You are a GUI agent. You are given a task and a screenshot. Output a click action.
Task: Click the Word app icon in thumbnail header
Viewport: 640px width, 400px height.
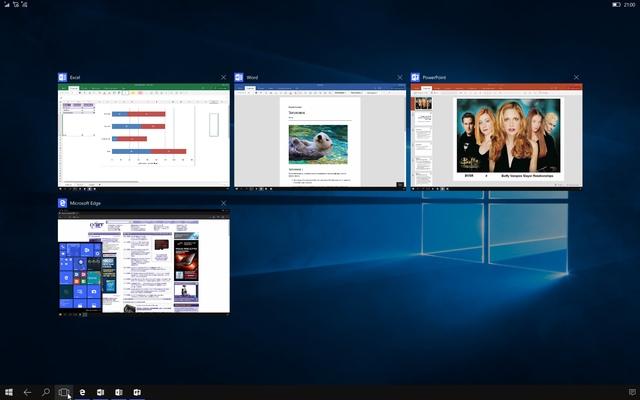point(239,77)
